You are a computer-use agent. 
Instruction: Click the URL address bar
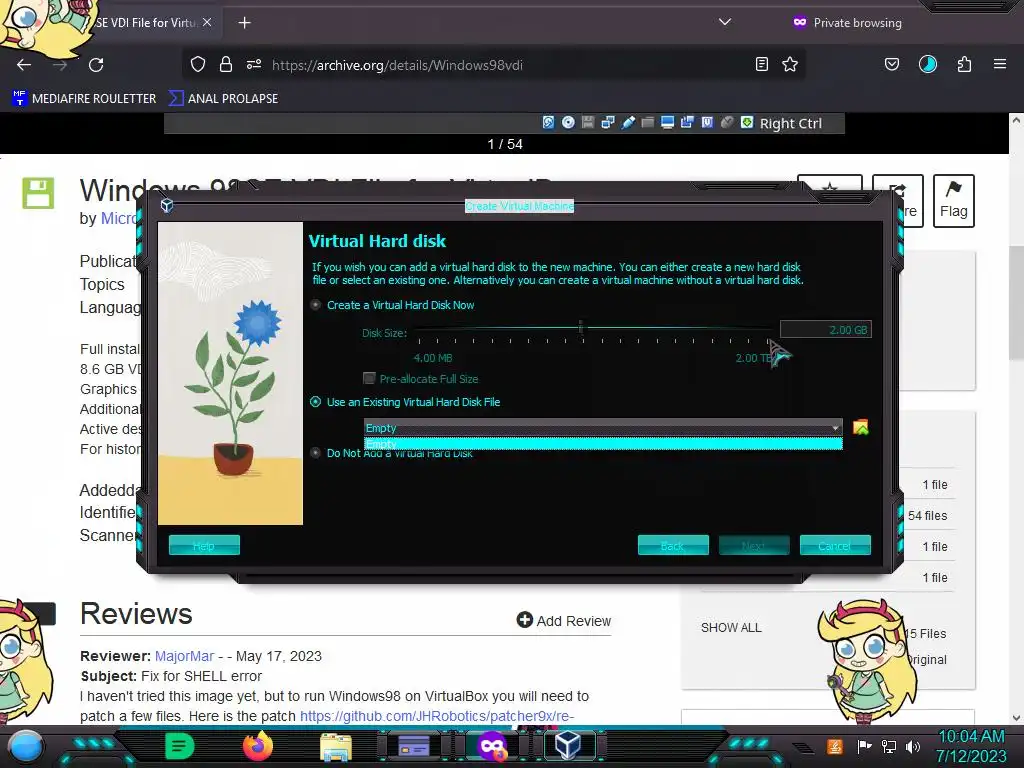tap(493, 65)
